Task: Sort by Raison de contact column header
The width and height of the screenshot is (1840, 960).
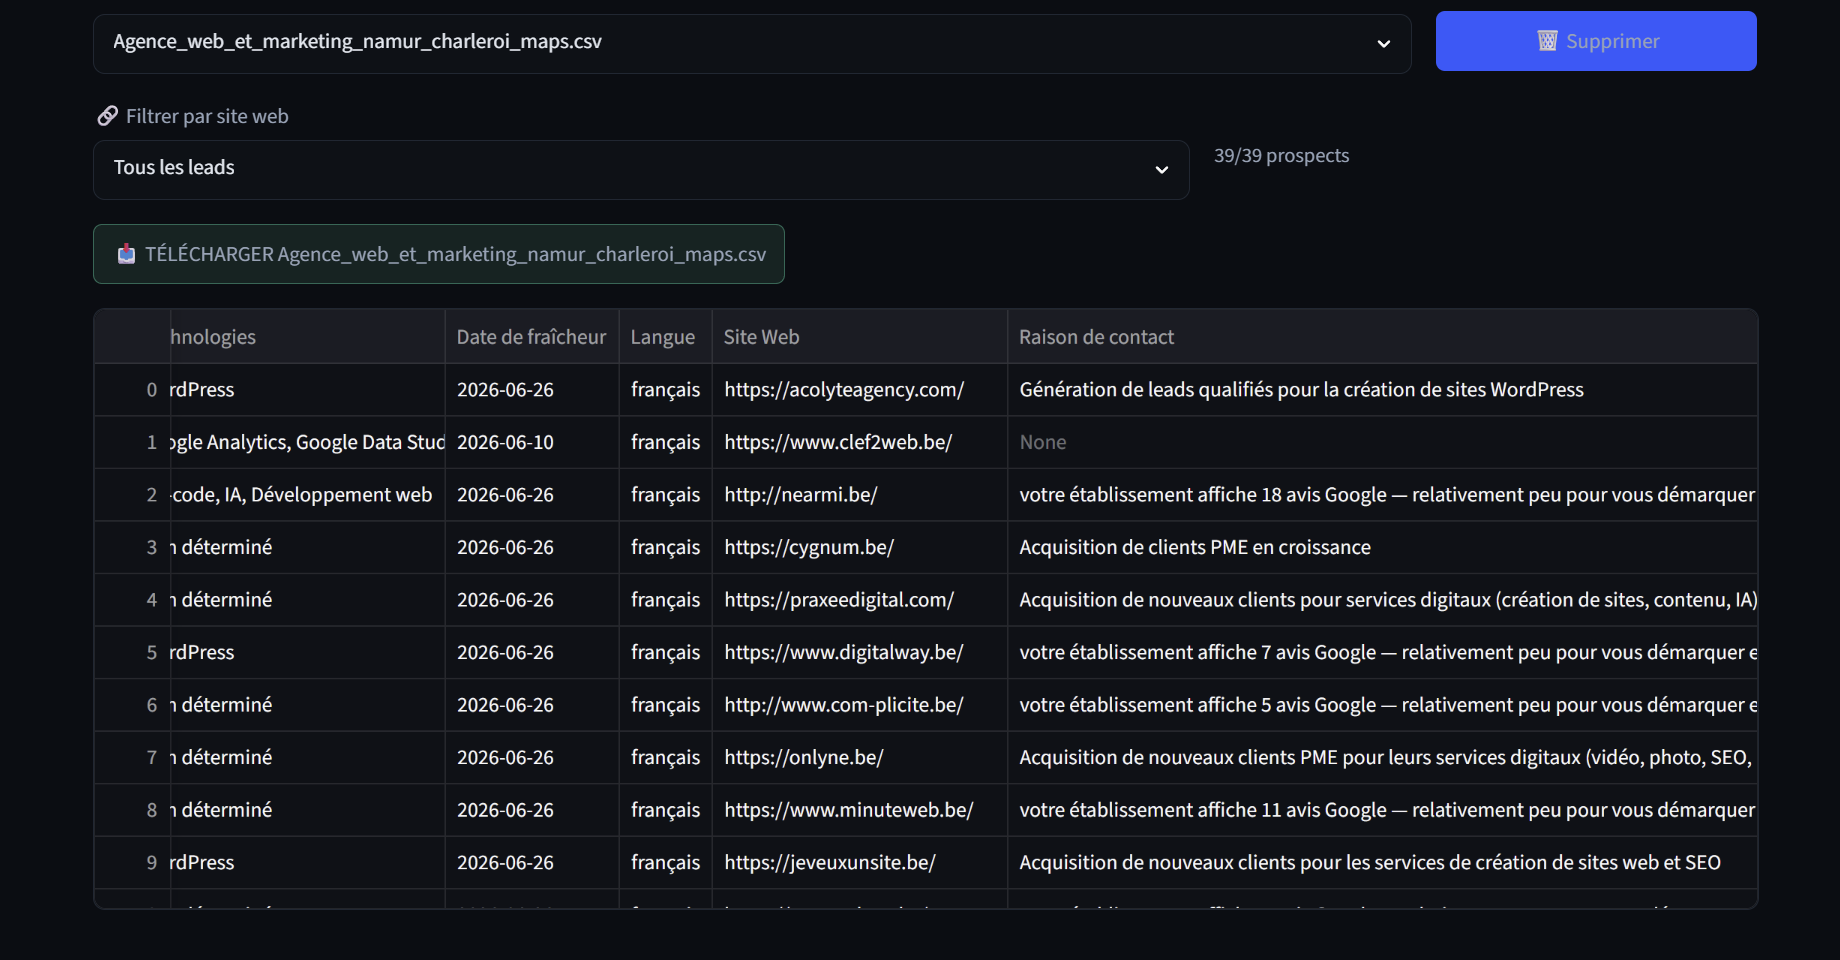Action: [1382, 337]
